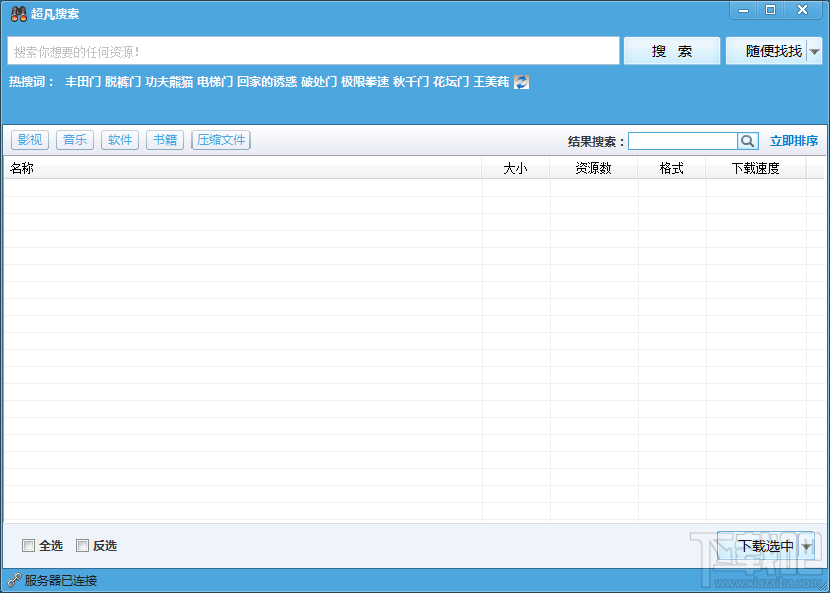The width and height of the screenshot is (830, 593).
Task: Close the 超凡搜索 window
Action: [802, 10]
